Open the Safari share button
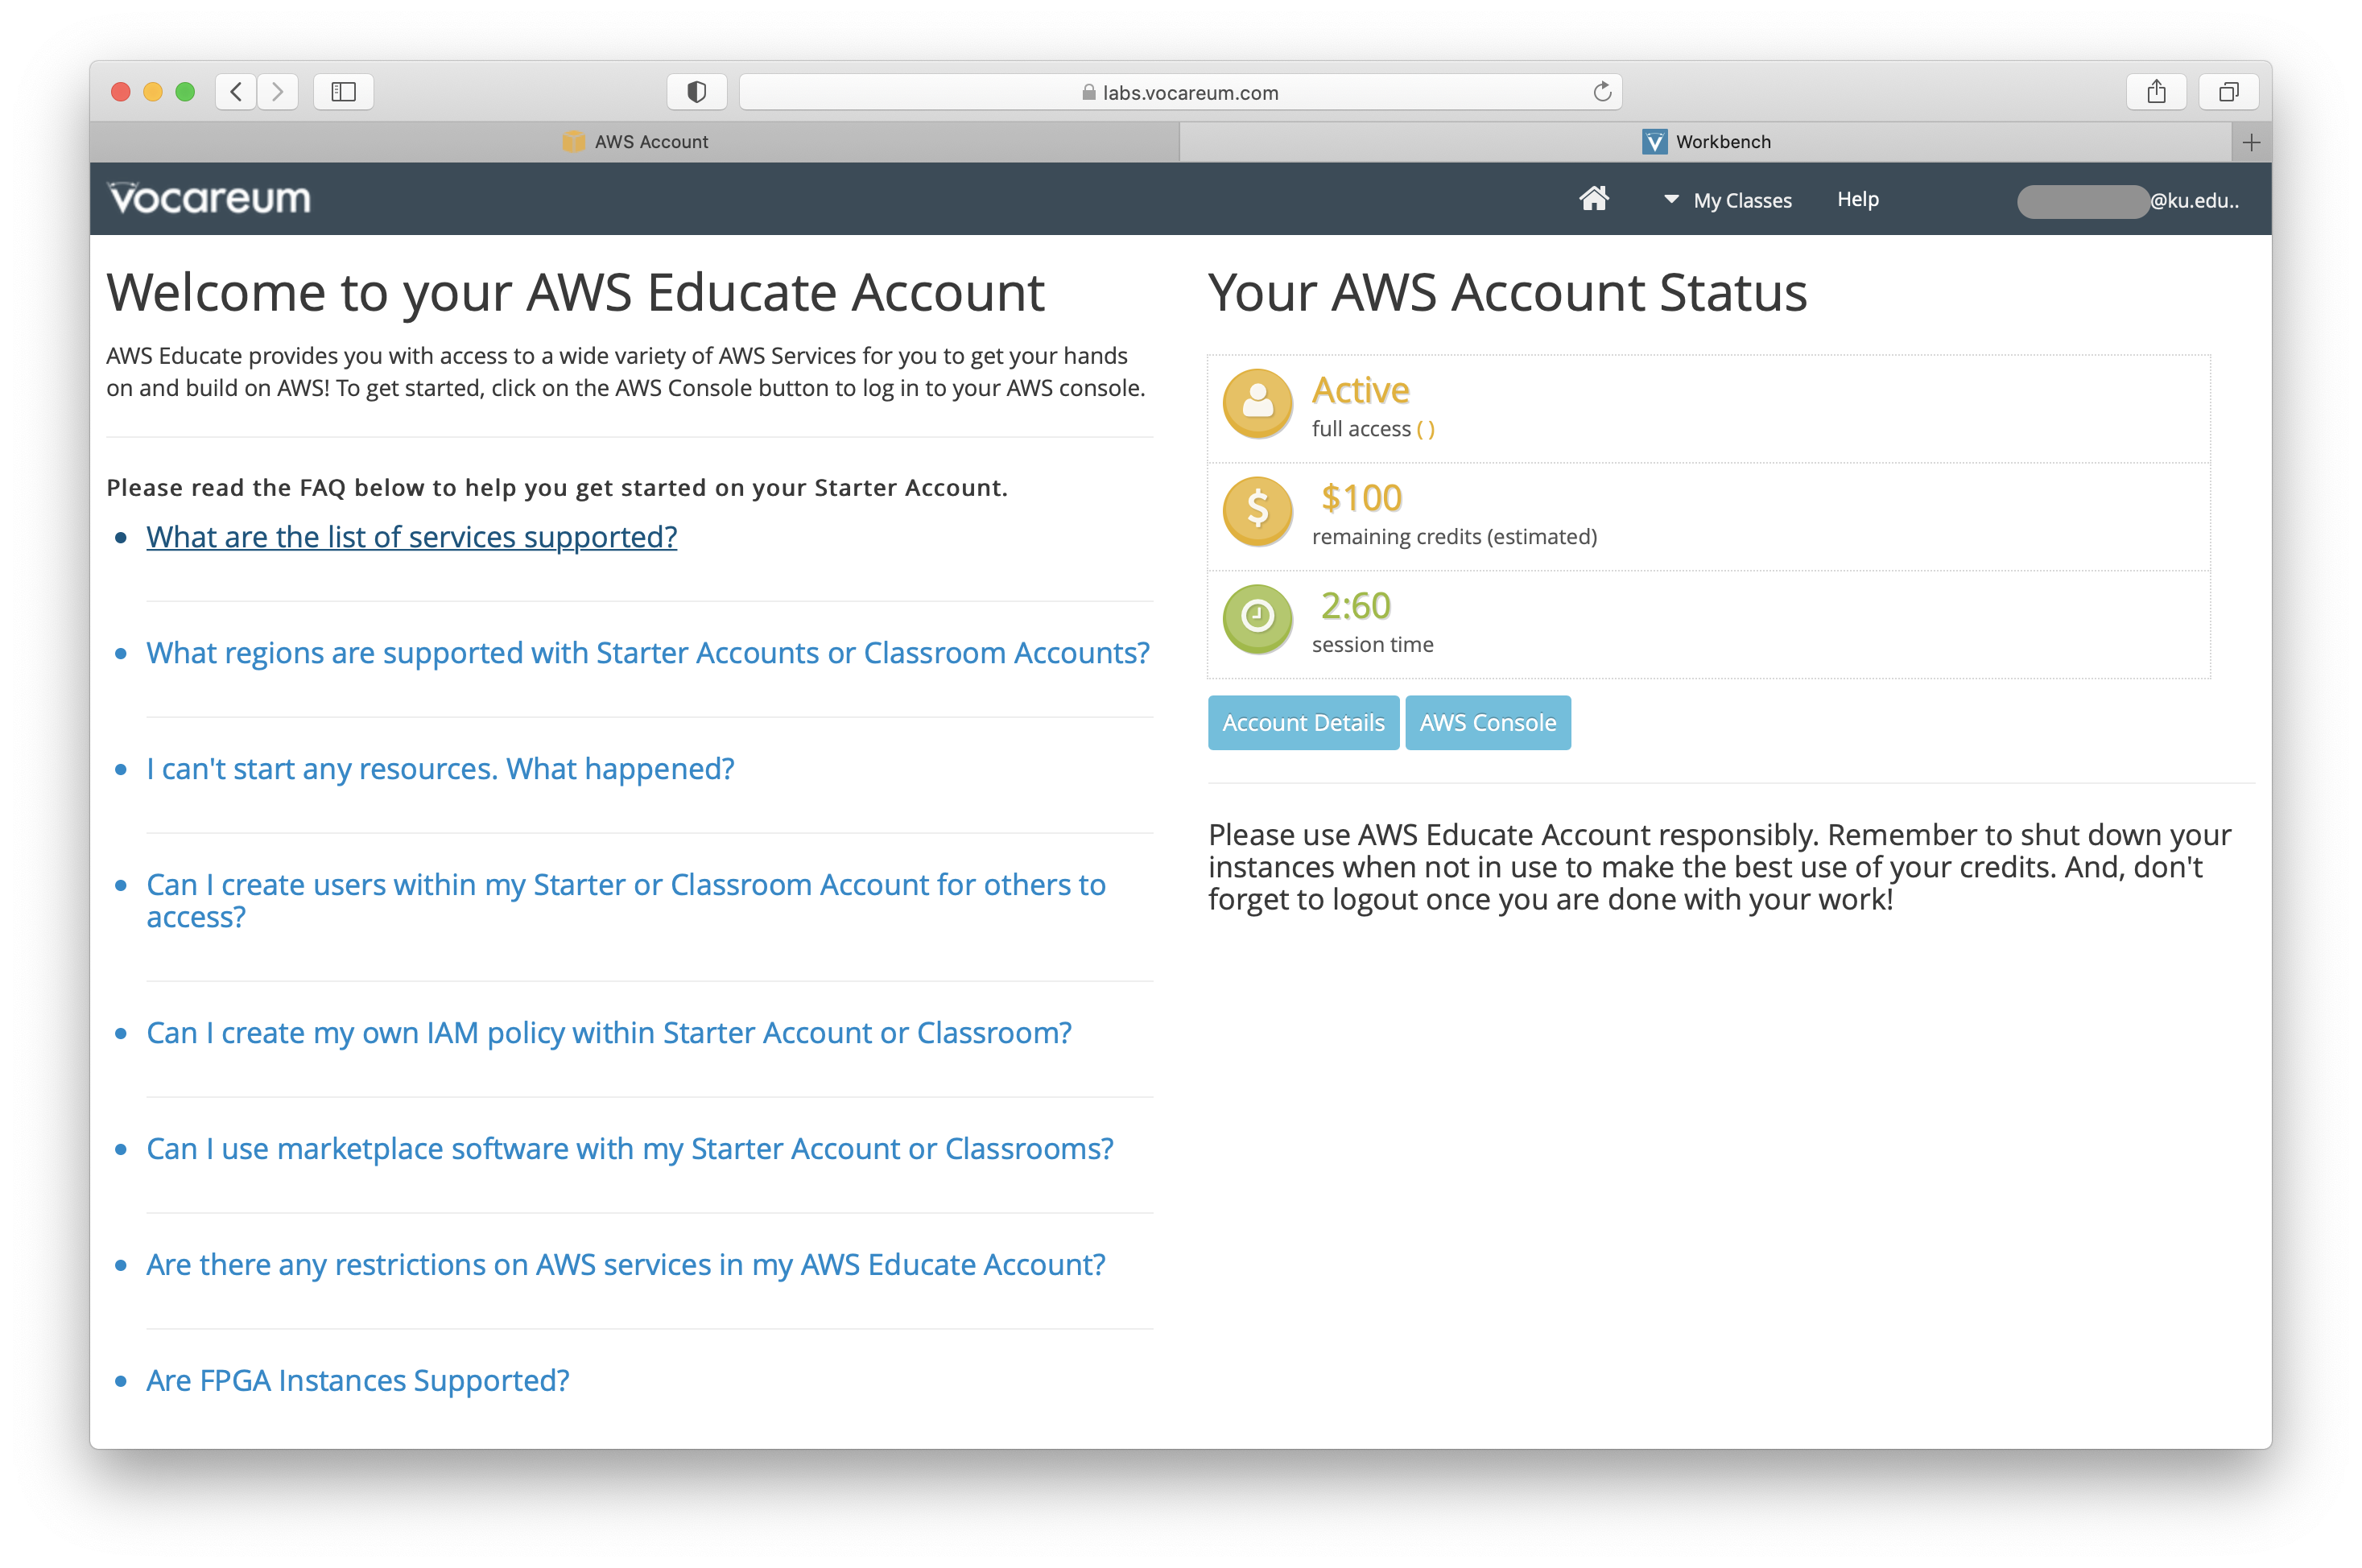 coord(2156,92)
